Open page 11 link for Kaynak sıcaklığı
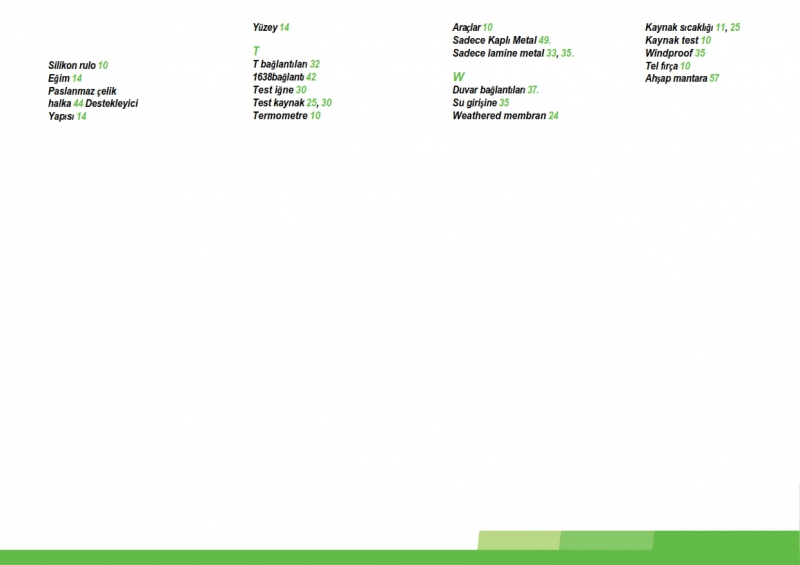Image resolution: width=800 pixels, height=565 pixels. [x=720, y=27]
